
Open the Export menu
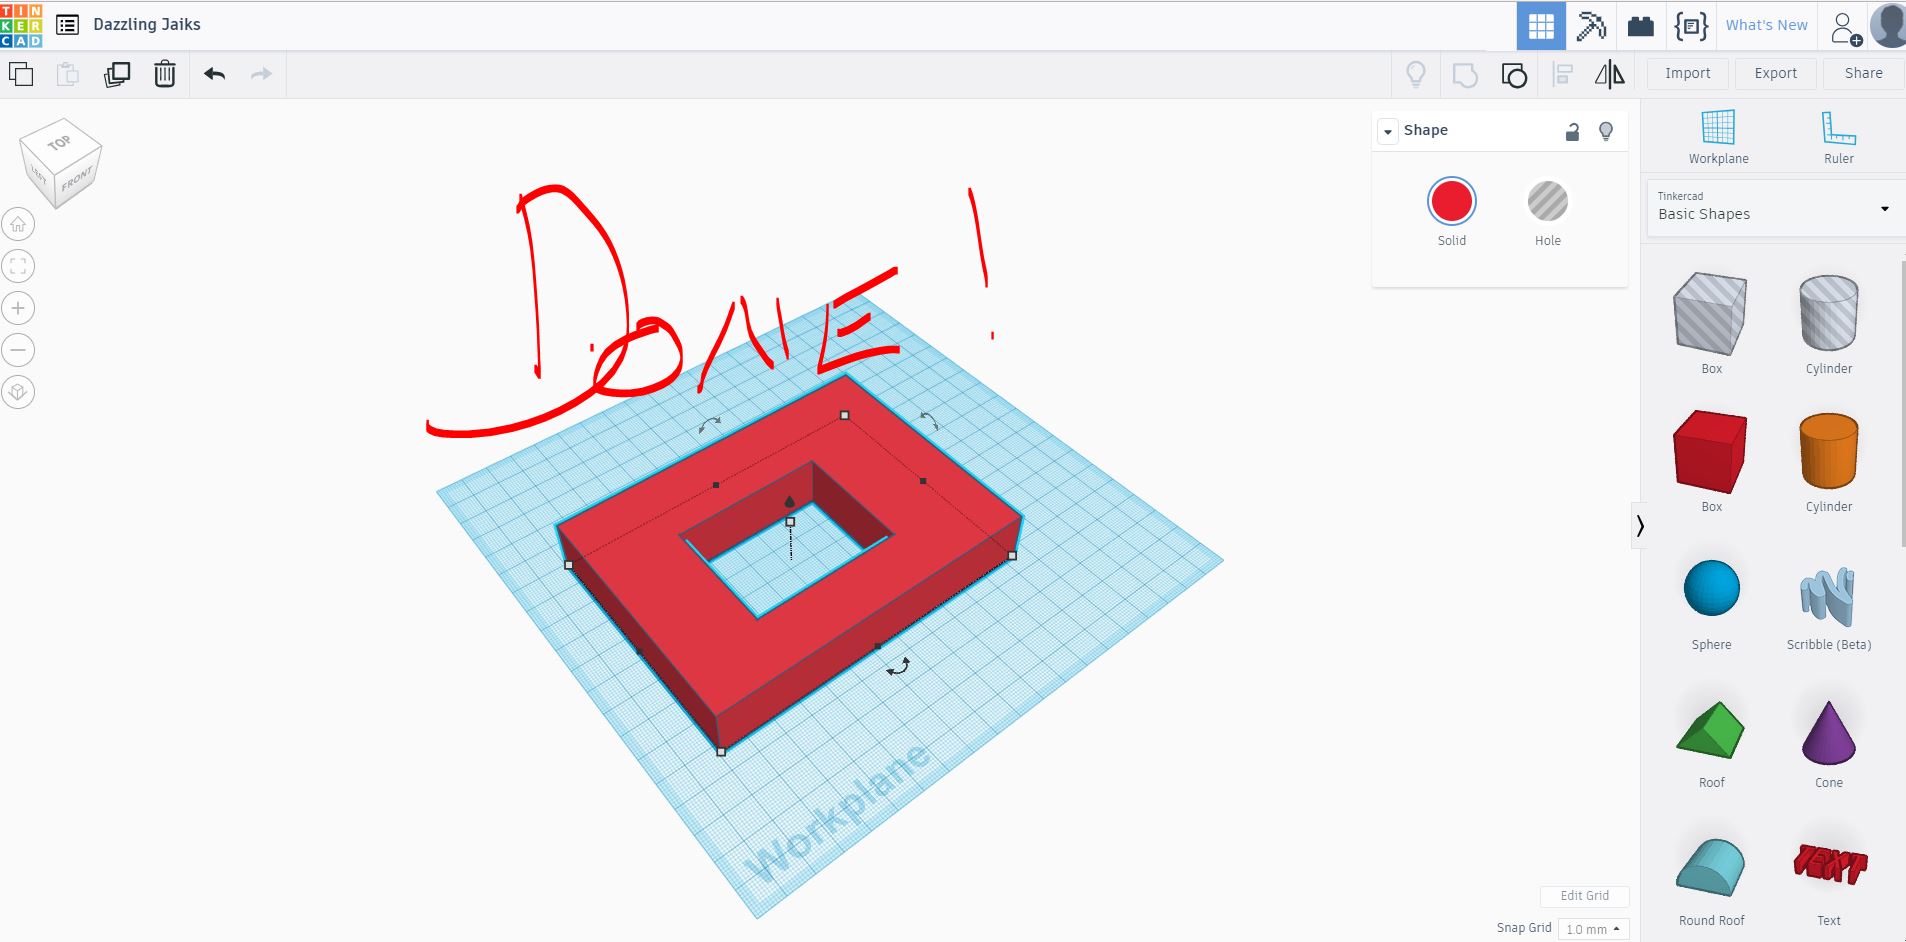coord(1775,73)
